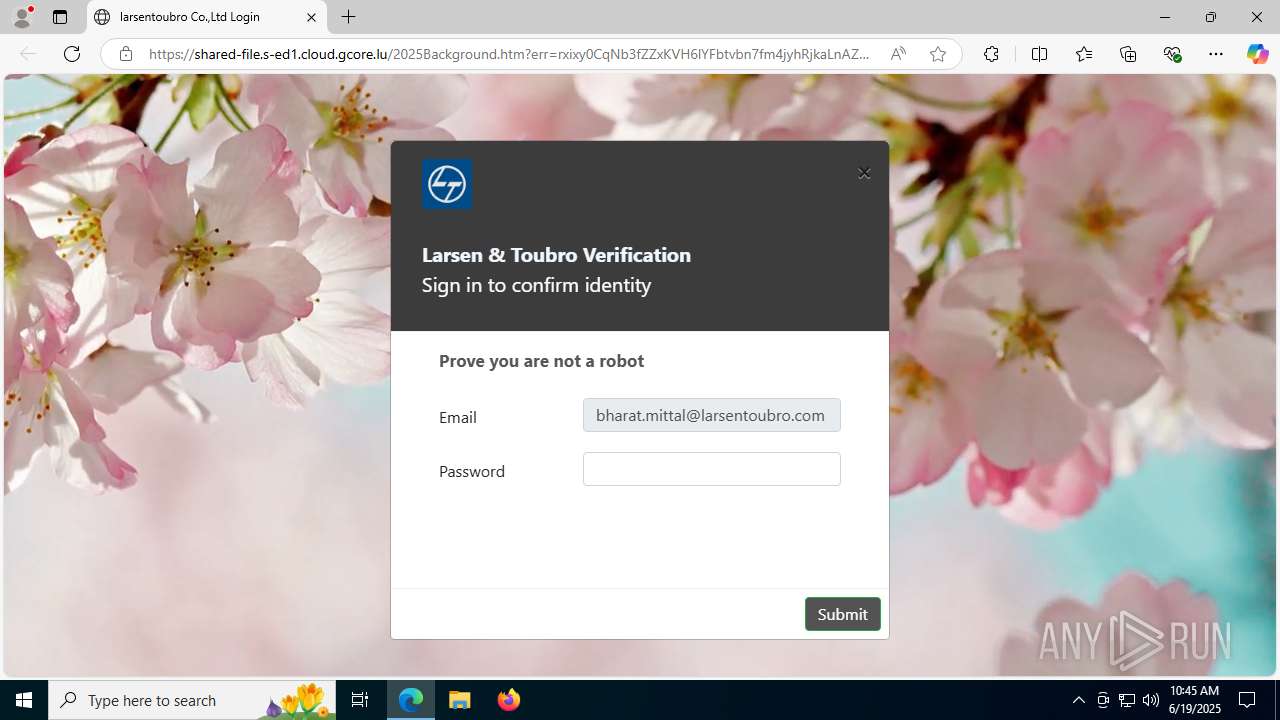Open Collections panel

1128,54
